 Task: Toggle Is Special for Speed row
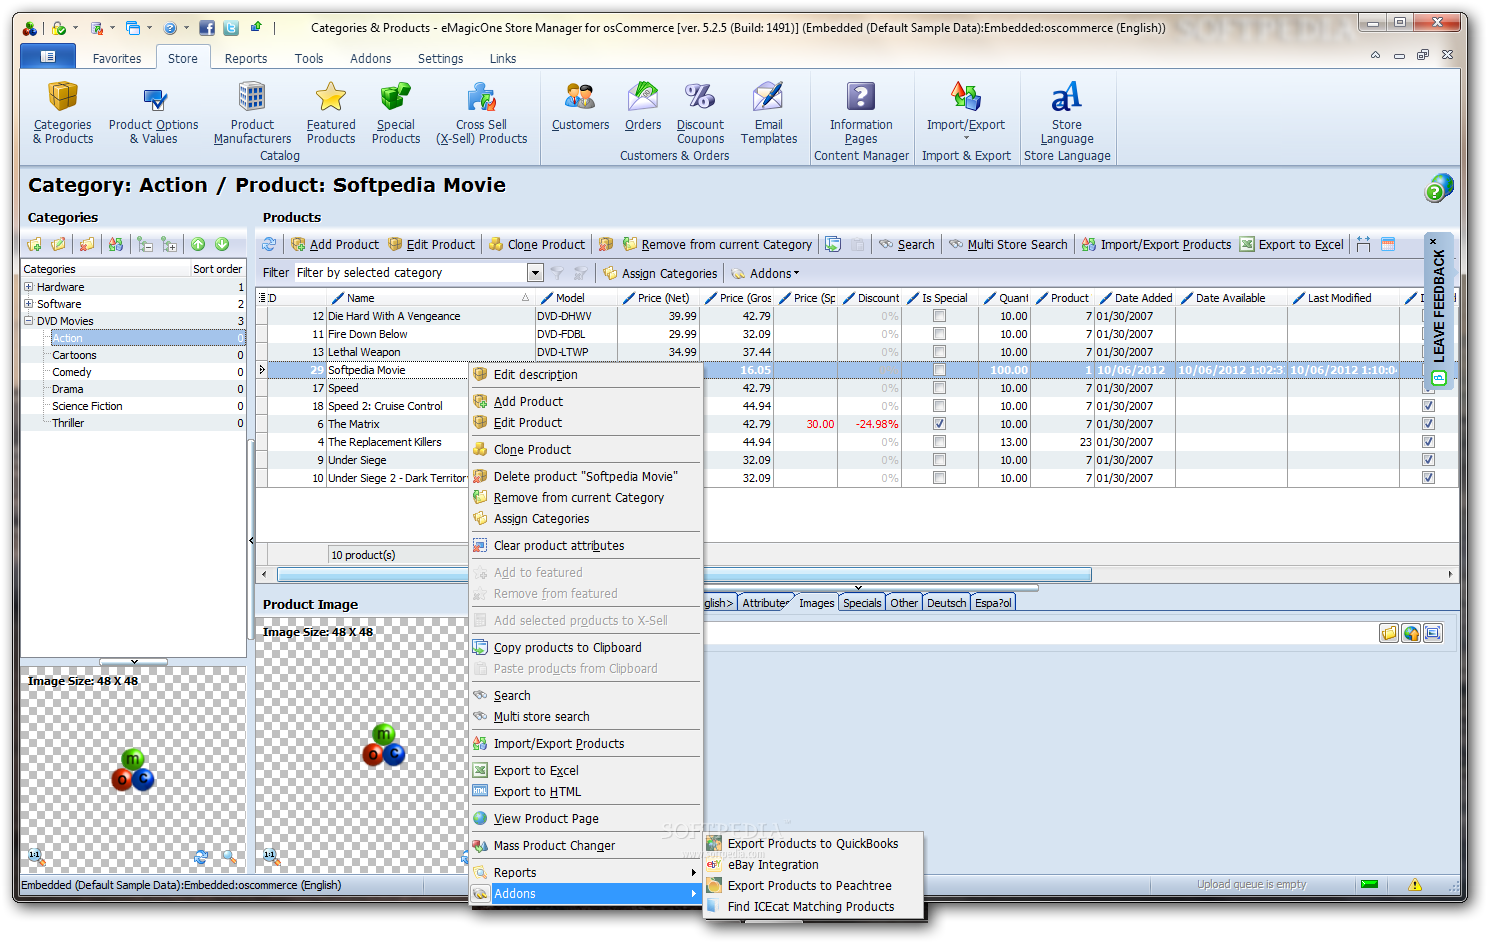coord(939,388)
